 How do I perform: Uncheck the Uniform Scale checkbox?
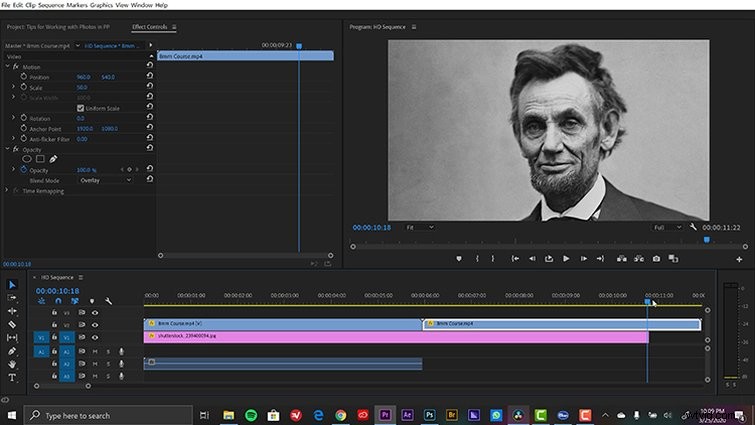coord(80,108)
